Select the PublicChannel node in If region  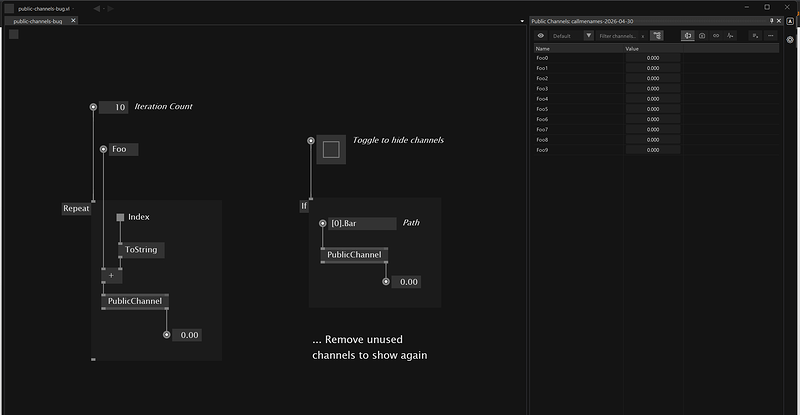click(x=354, y=255)
